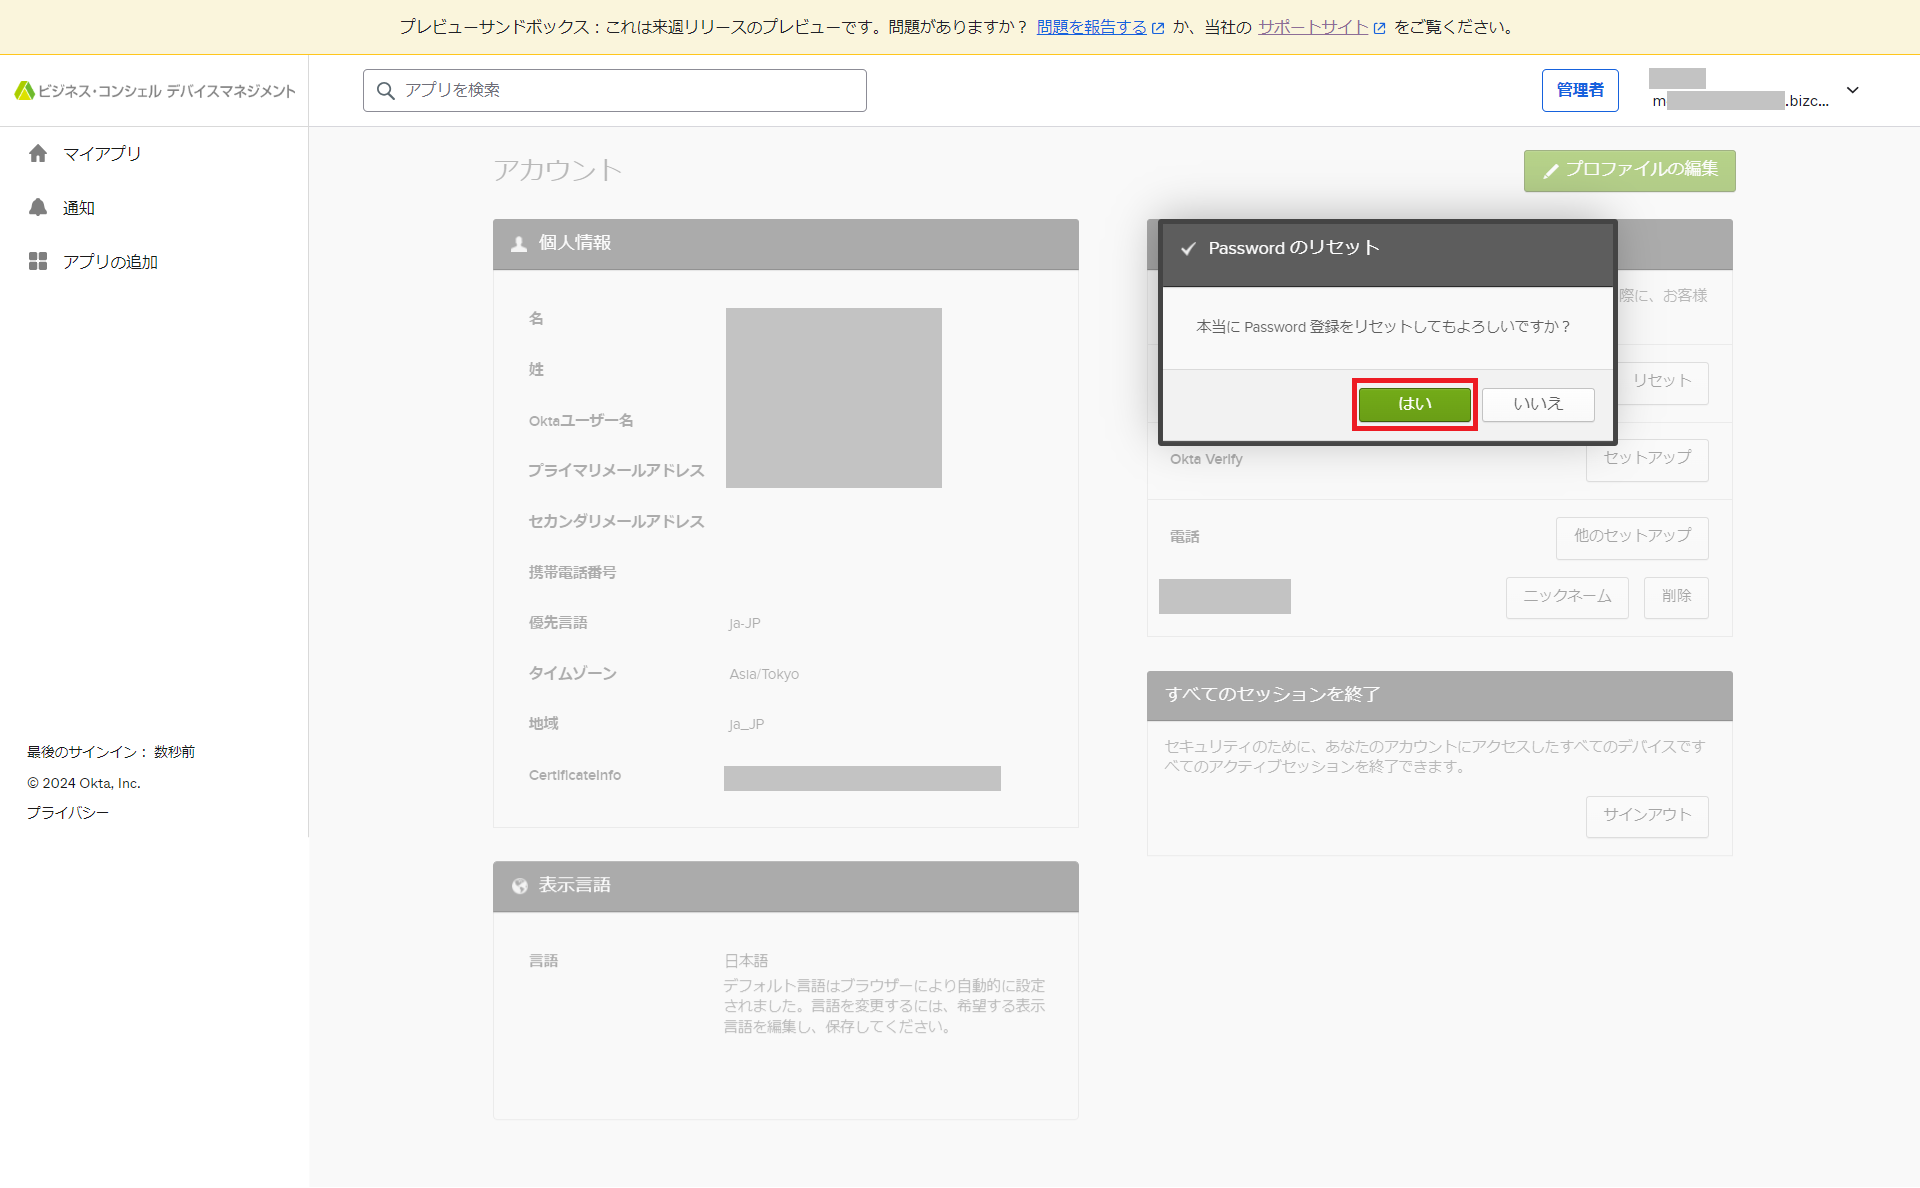Click the magnifier icon in the search box
1920x1188 pixels.
click(385, 91)
